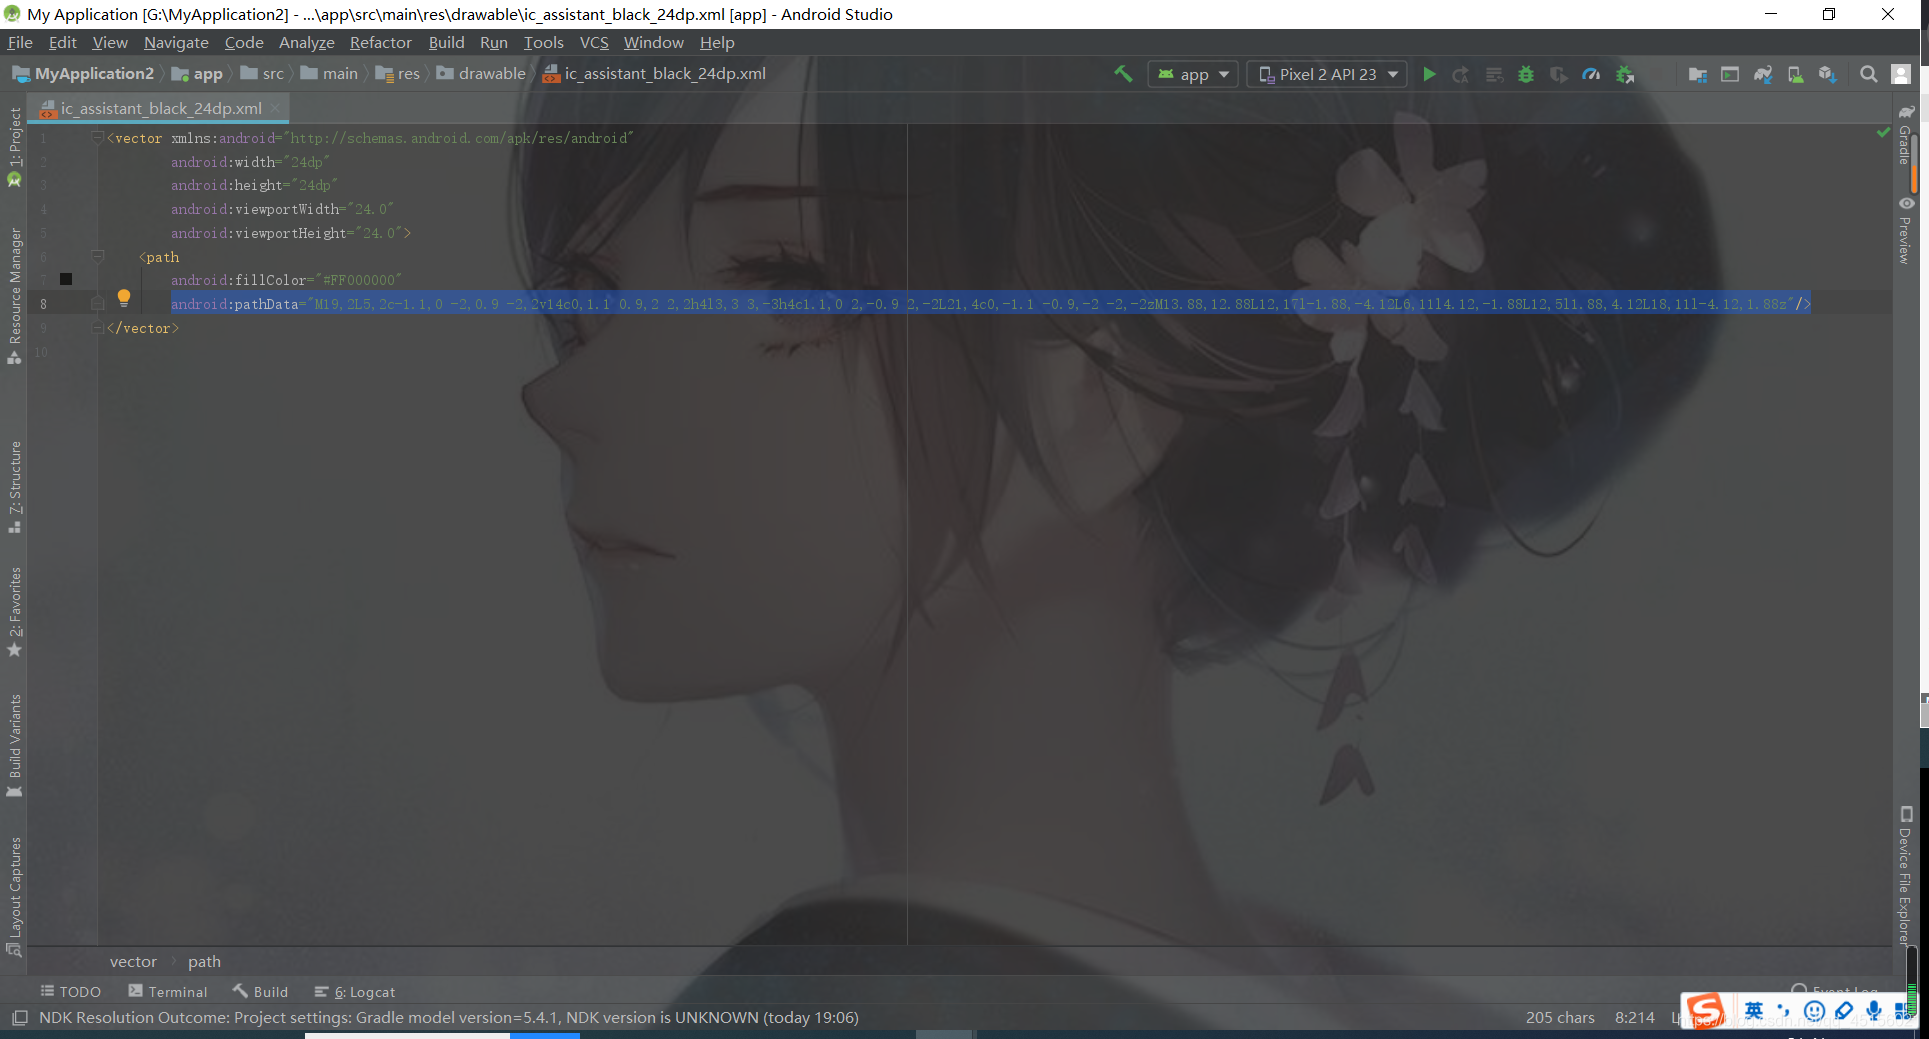This screenshot has width=1929, height=1039.
Task: Attach debugger to Android process icon
Action: point(1625,74)
